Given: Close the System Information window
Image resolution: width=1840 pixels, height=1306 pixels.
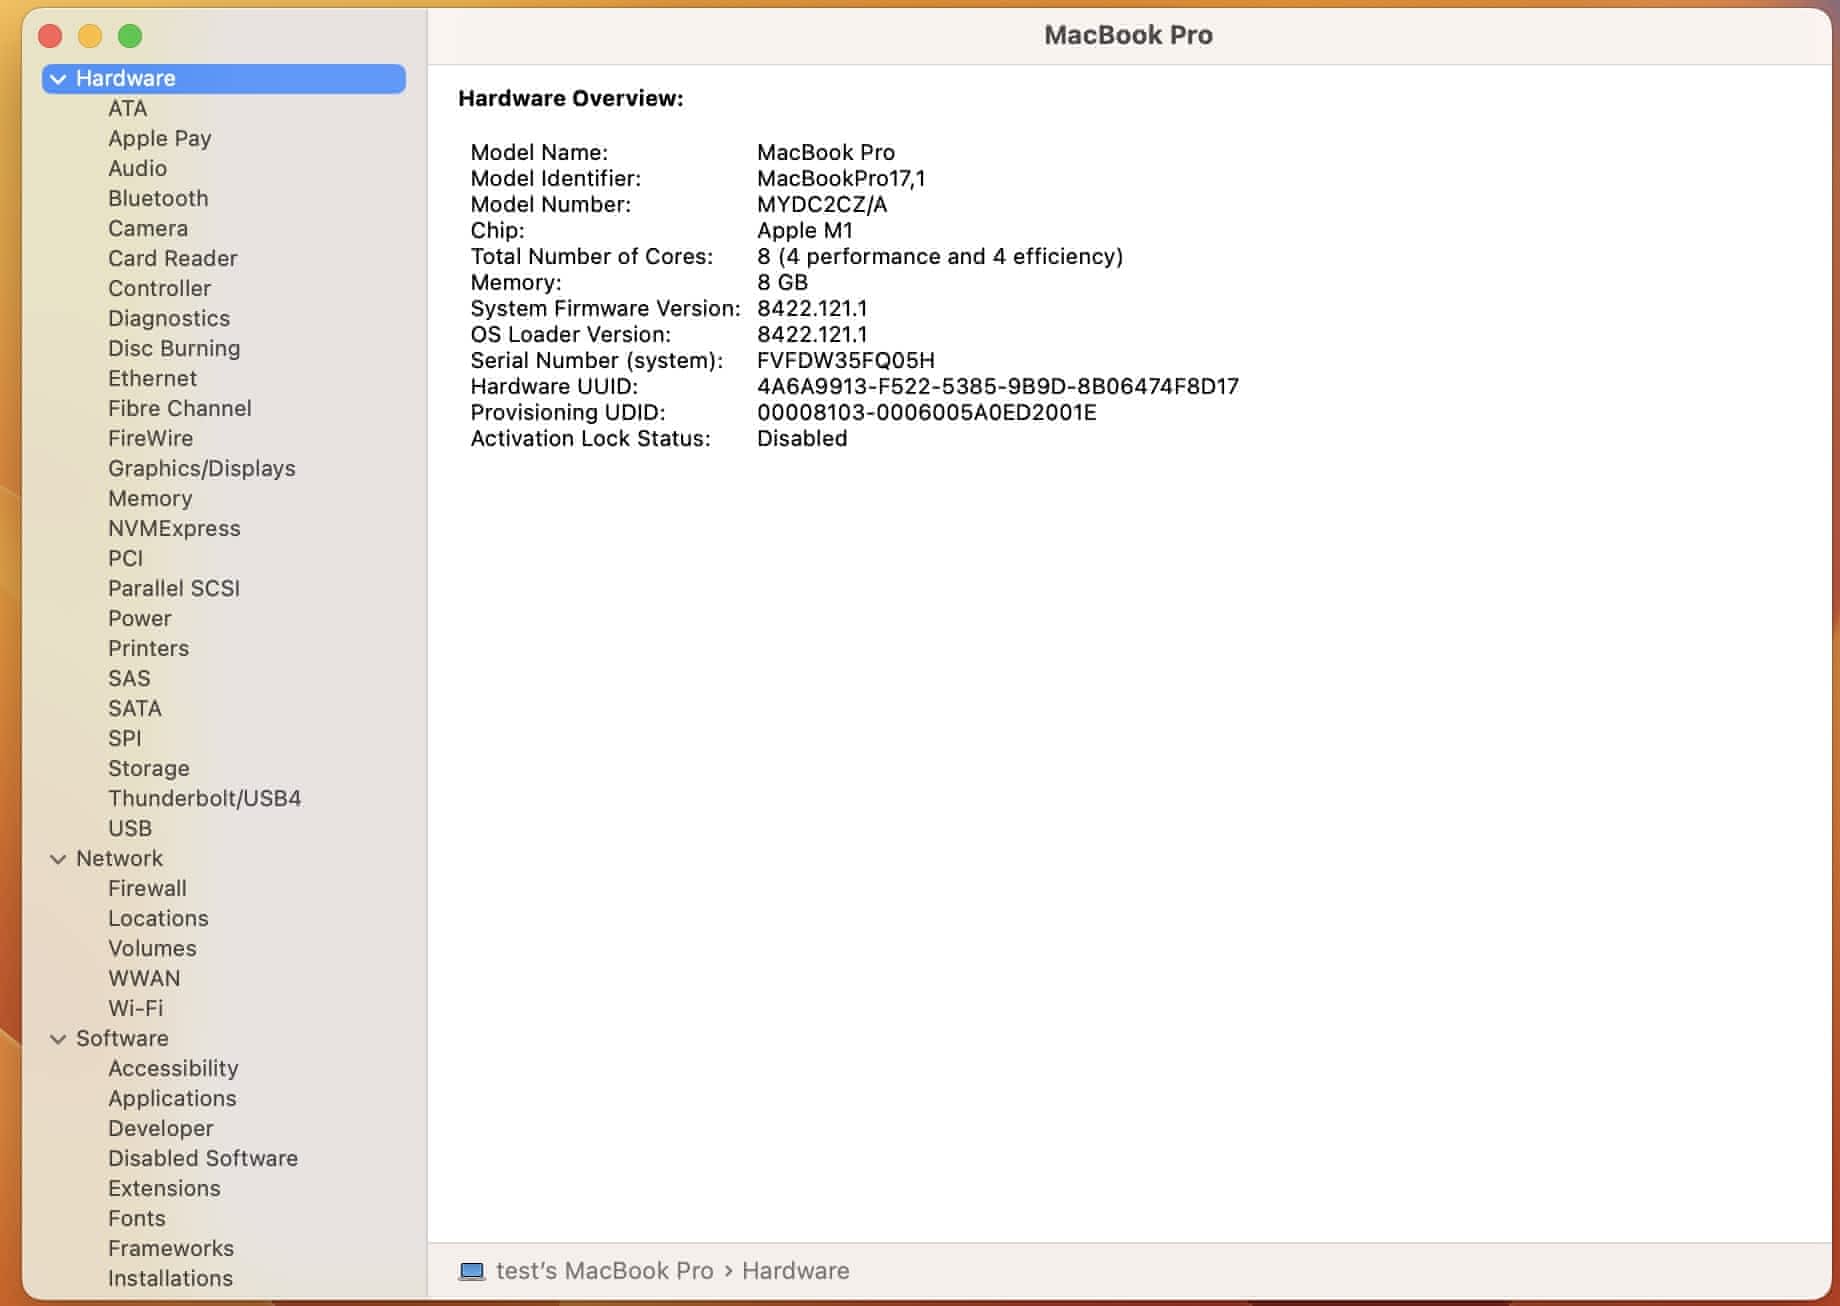Looking at the screenshot, I should [50, 36].
